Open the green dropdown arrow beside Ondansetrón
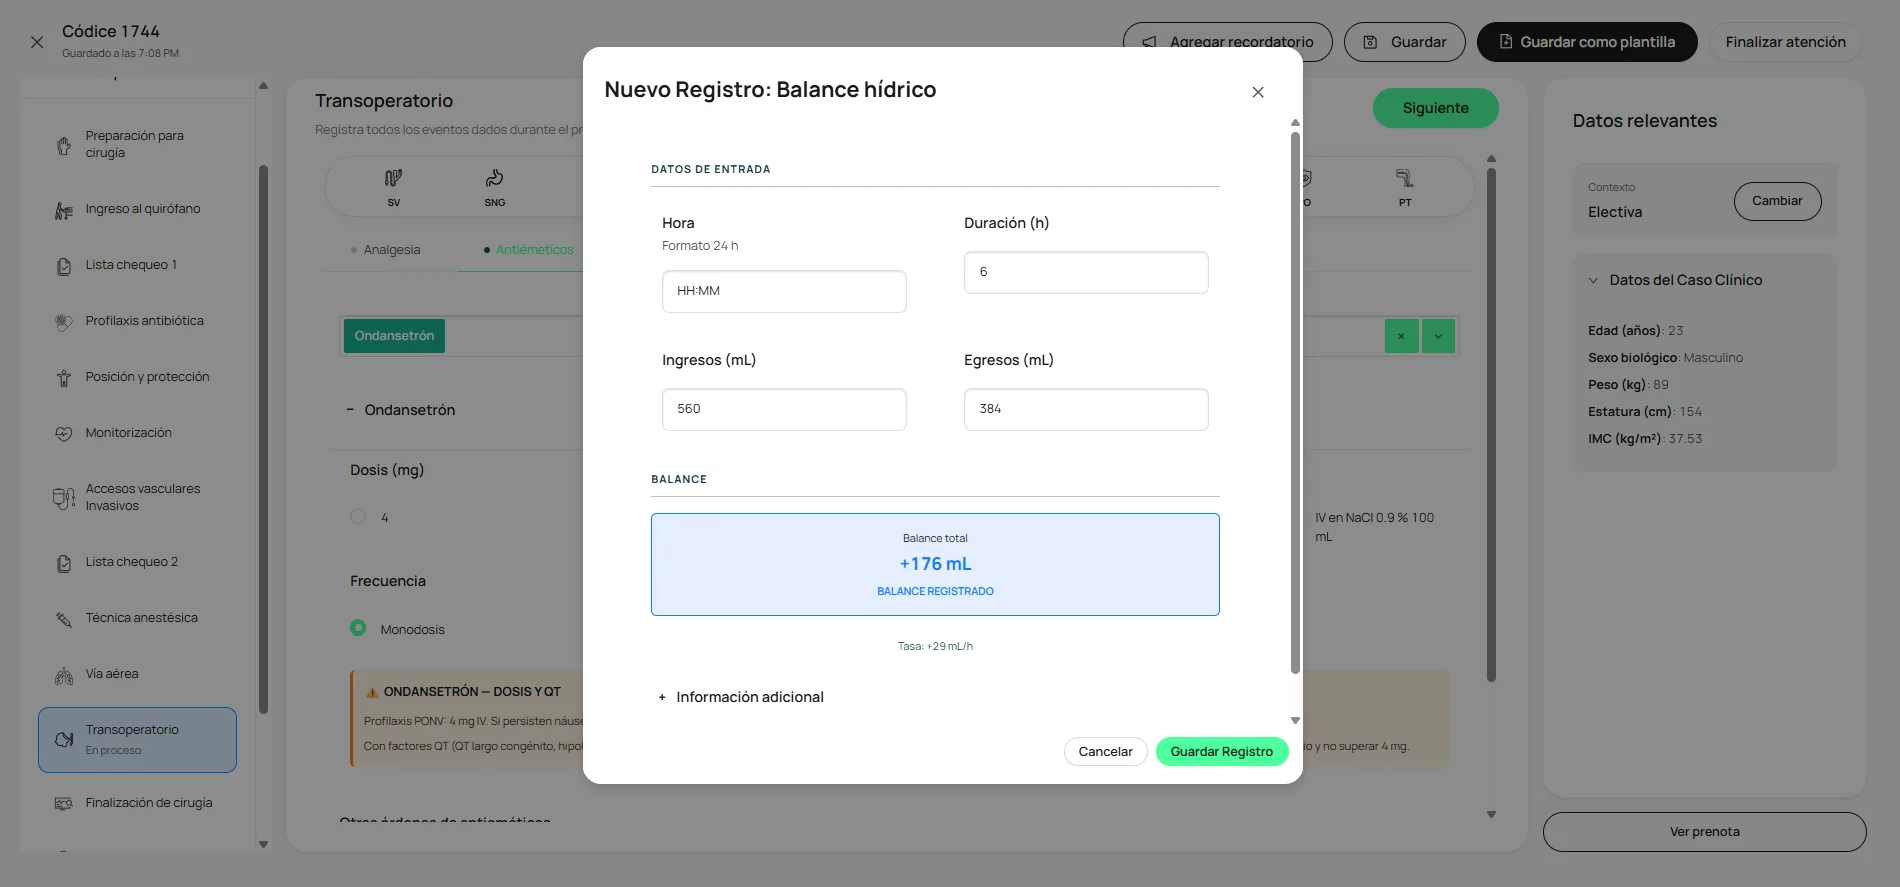Screen dimensions: 1900x887 [x=1438, y=336]
